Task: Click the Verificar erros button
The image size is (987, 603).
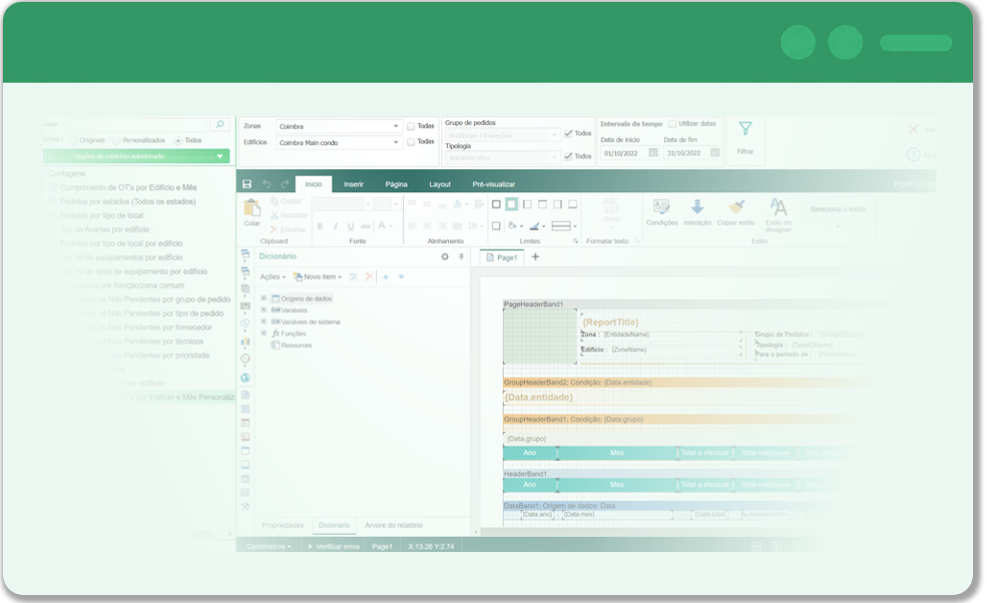Action: pos(334,547)
